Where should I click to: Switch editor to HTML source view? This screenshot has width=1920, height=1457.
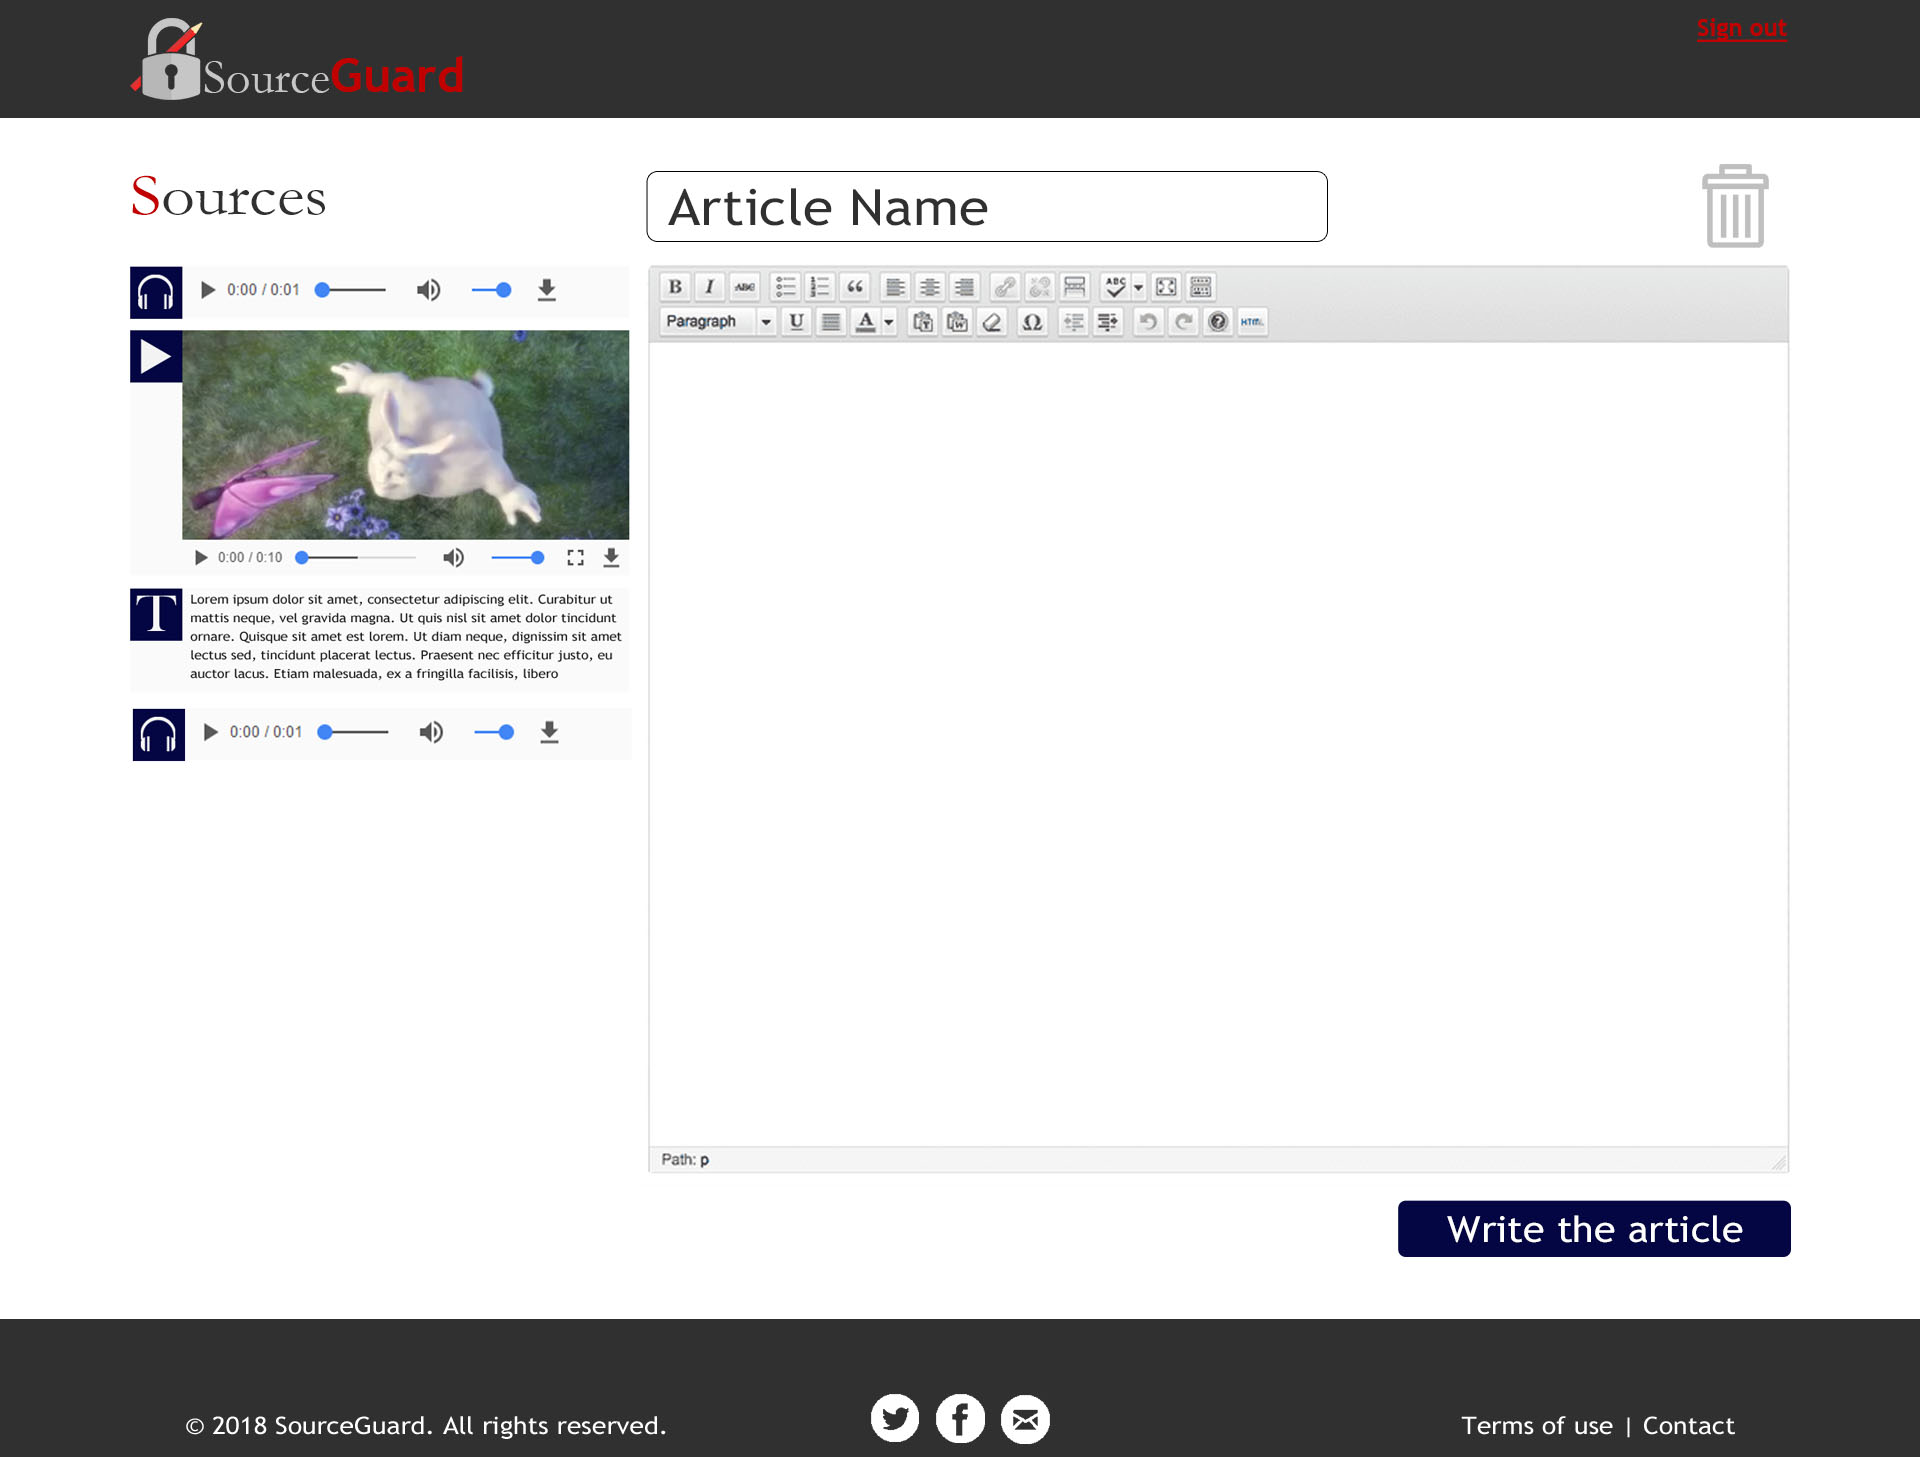(x=1252, y=322)
